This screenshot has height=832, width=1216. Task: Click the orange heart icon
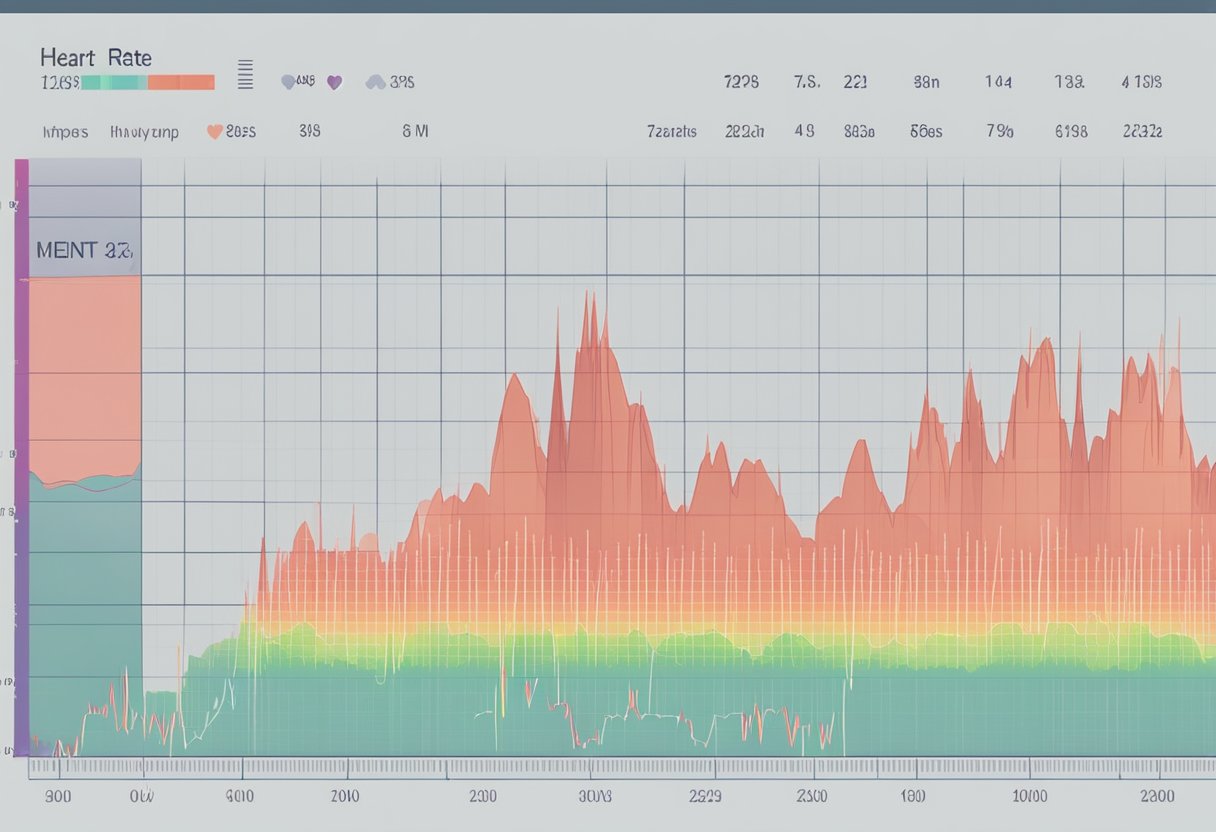click(213, 131)
